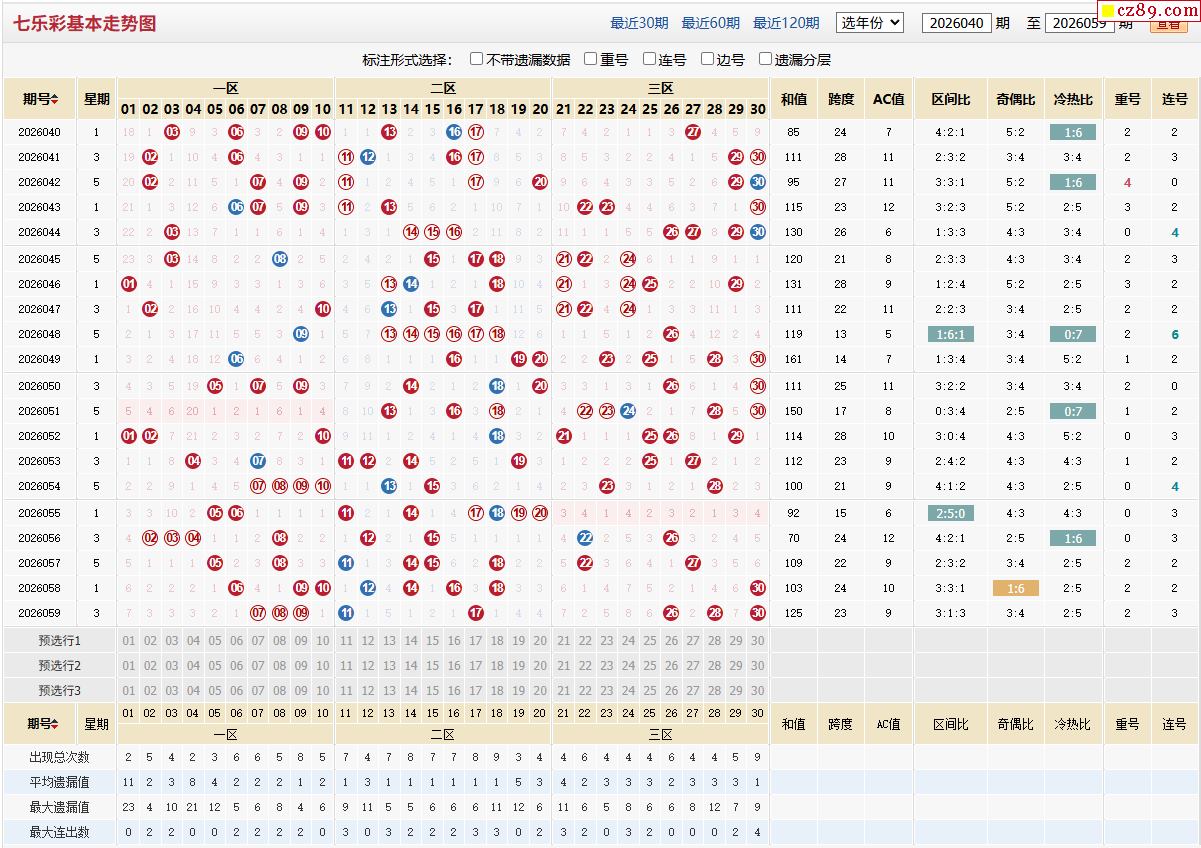Click the 期号 sort arrows in header

[55, 99]
